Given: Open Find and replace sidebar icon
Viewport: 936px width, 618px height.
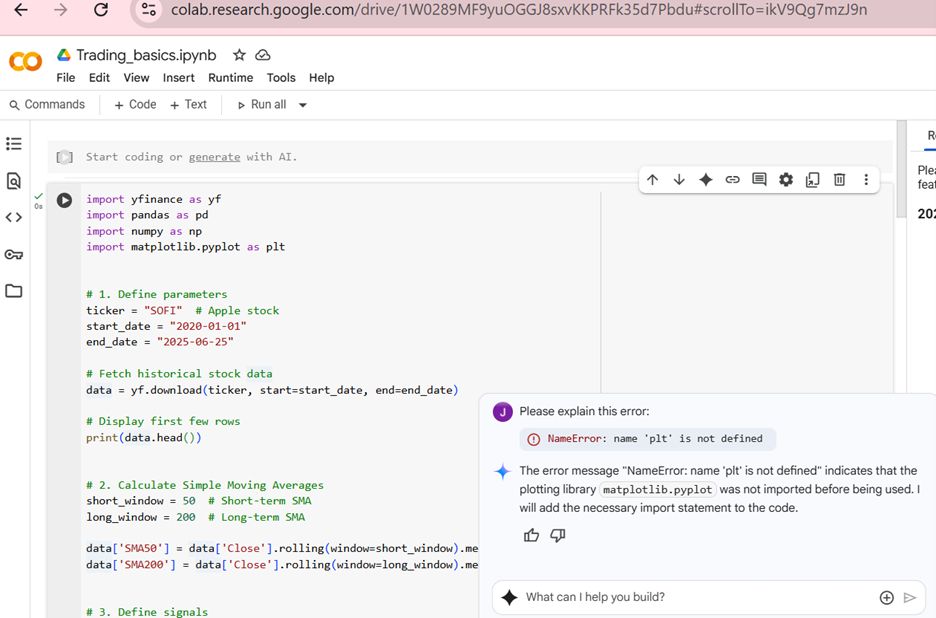Looking at the screenshot, I should click(x=14, y=180).
